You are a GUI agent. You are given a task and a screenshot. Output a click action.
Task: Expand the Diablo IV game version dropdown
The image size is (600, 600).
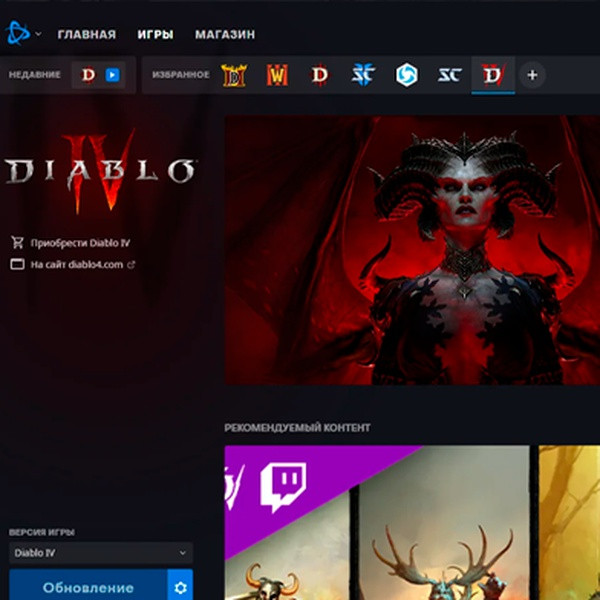click(x=101, y=553)
